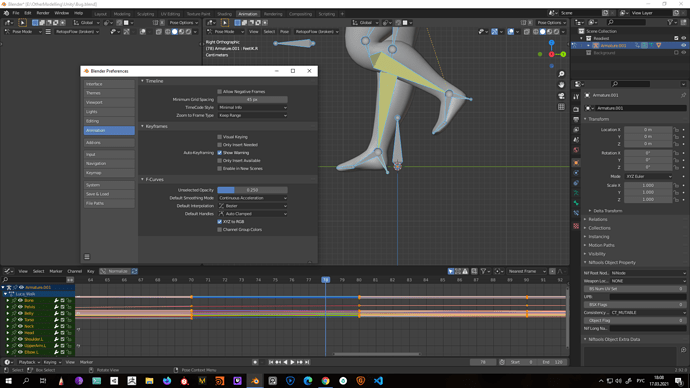Jump to the first frame
The width and height of the screenshot is (690, 388).
(x=271, y=362)
